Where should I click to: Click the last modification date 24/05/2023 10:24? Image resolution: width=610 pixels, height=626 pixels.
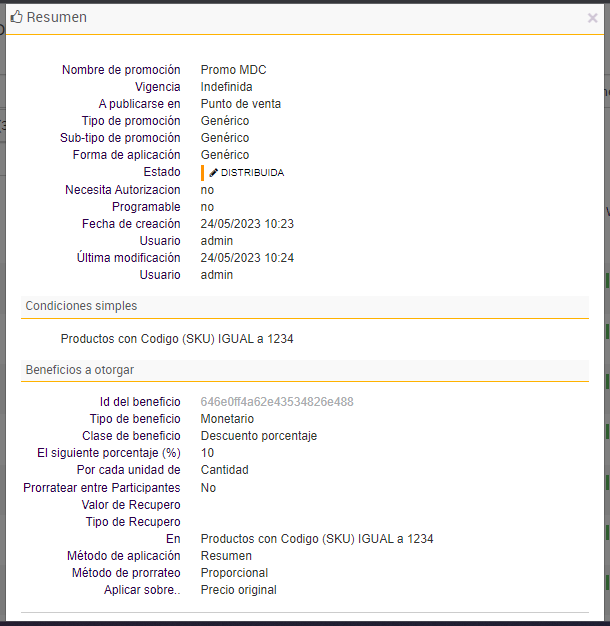pyautogui.click(x=247, y=258)
